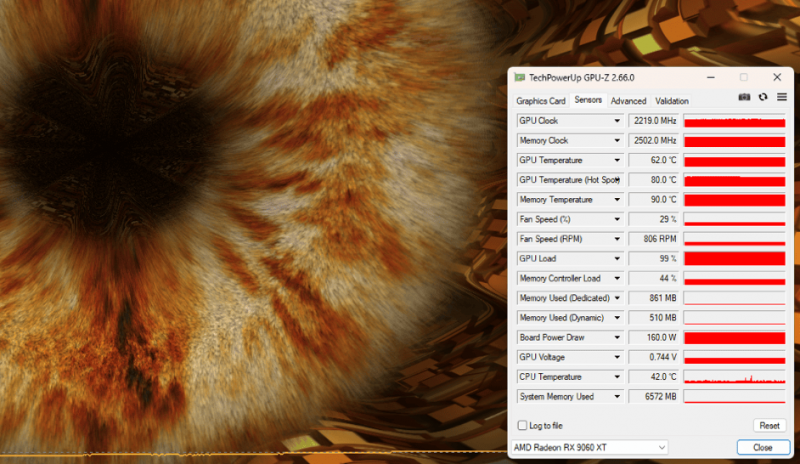Click the refresh sensors icon

click(x=763, y=97)
